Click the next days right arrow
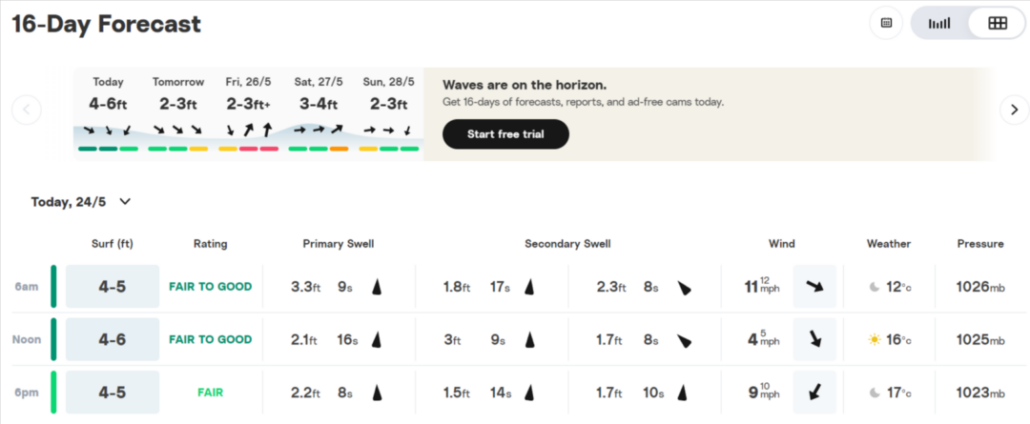 pos(1014,110)
